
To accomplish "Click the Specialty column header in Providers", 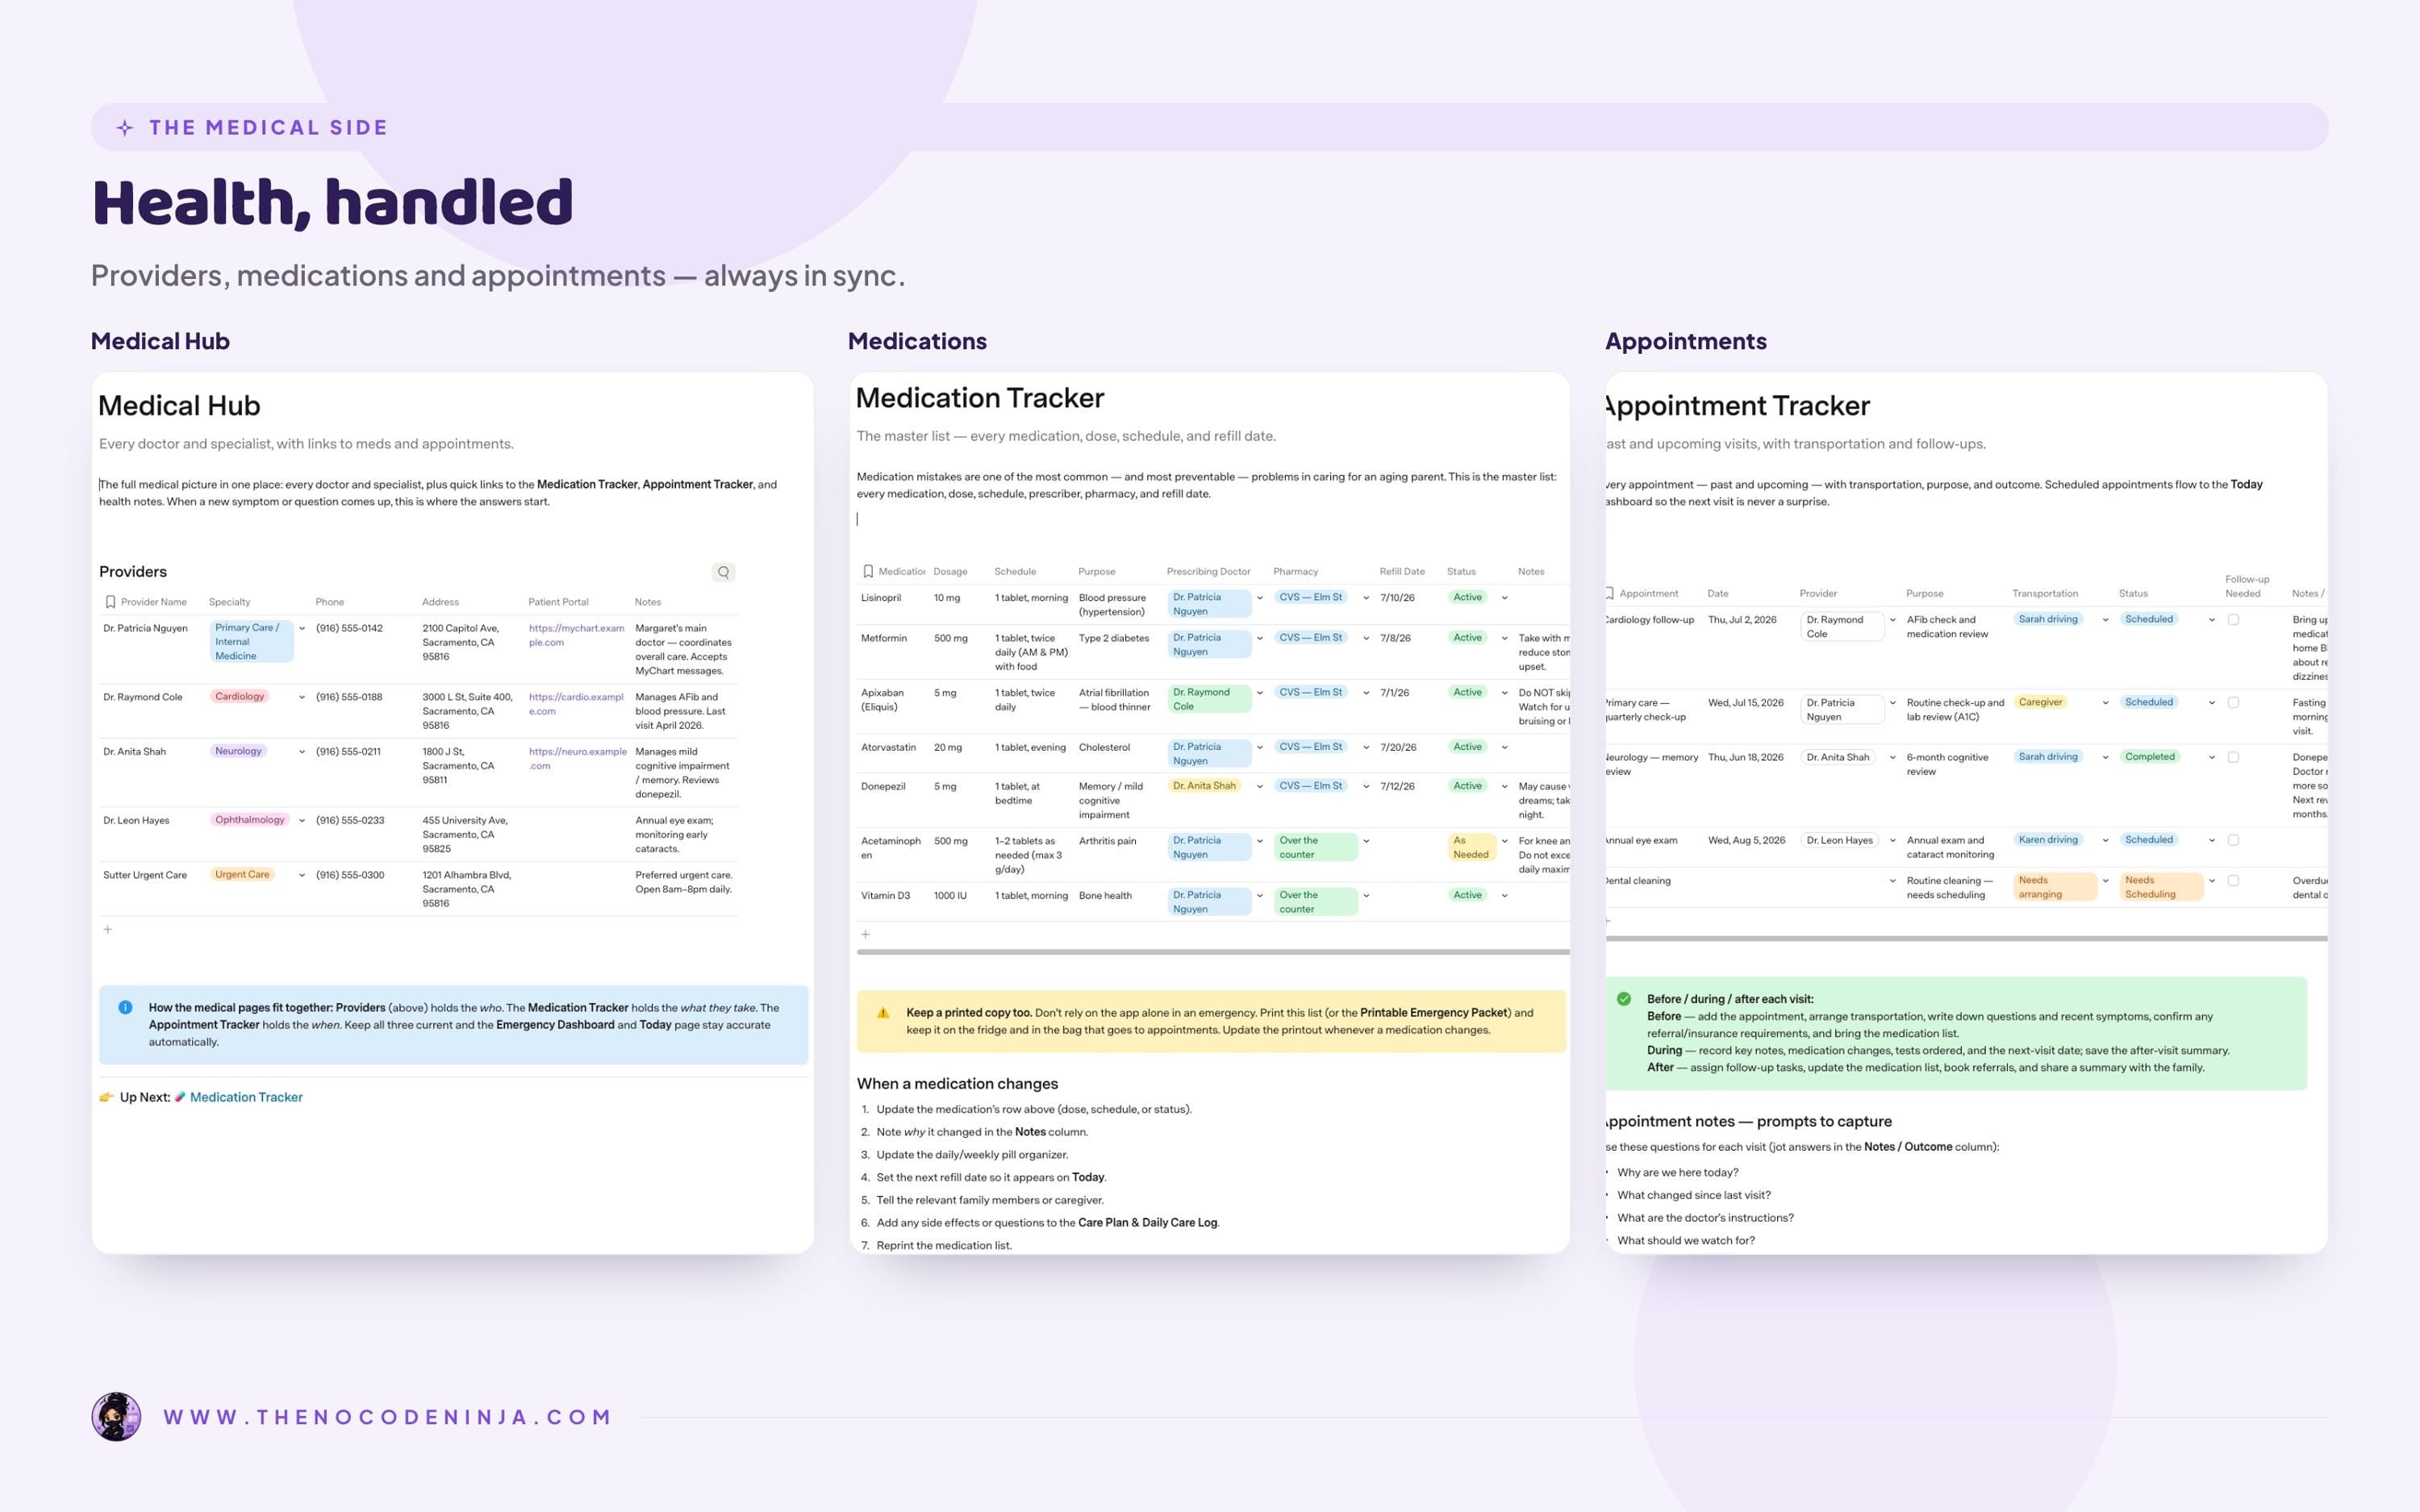I will click(229, 602).
